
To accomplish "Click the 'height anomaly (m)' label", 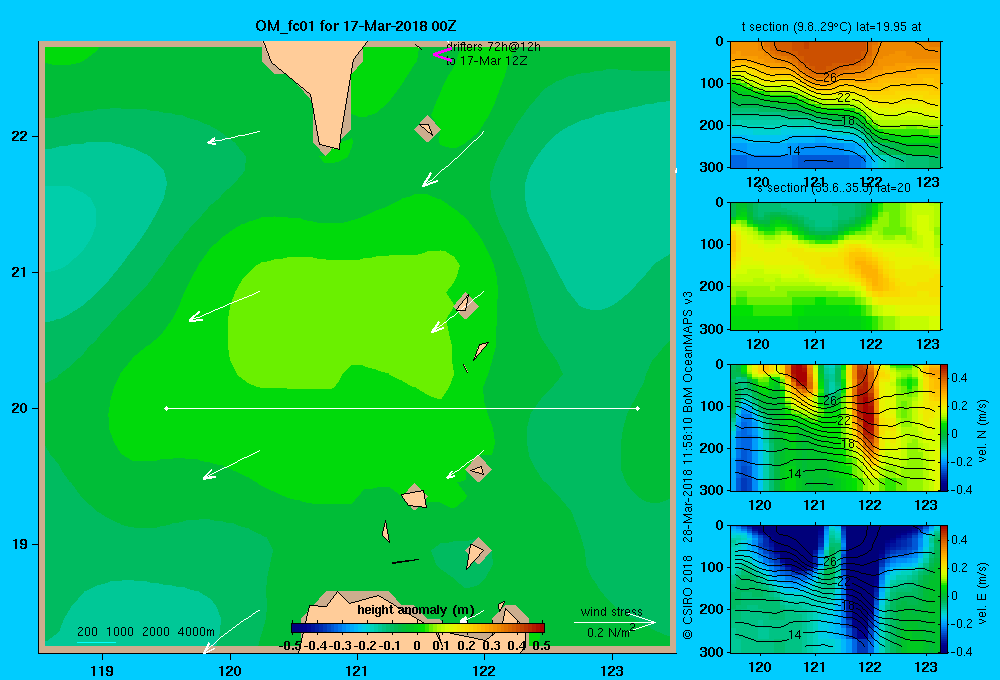I will point(415,610).
